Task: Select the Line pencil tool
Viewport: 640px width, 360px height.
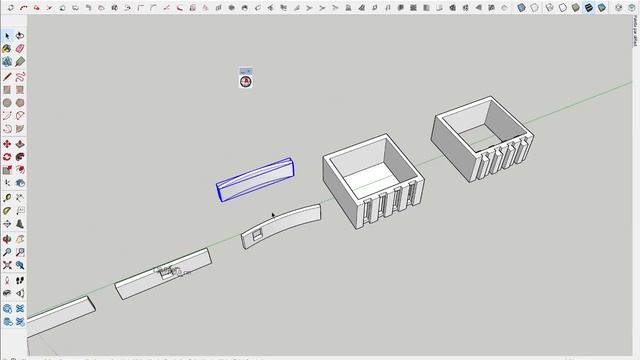Action: click(x=7, y=77)
